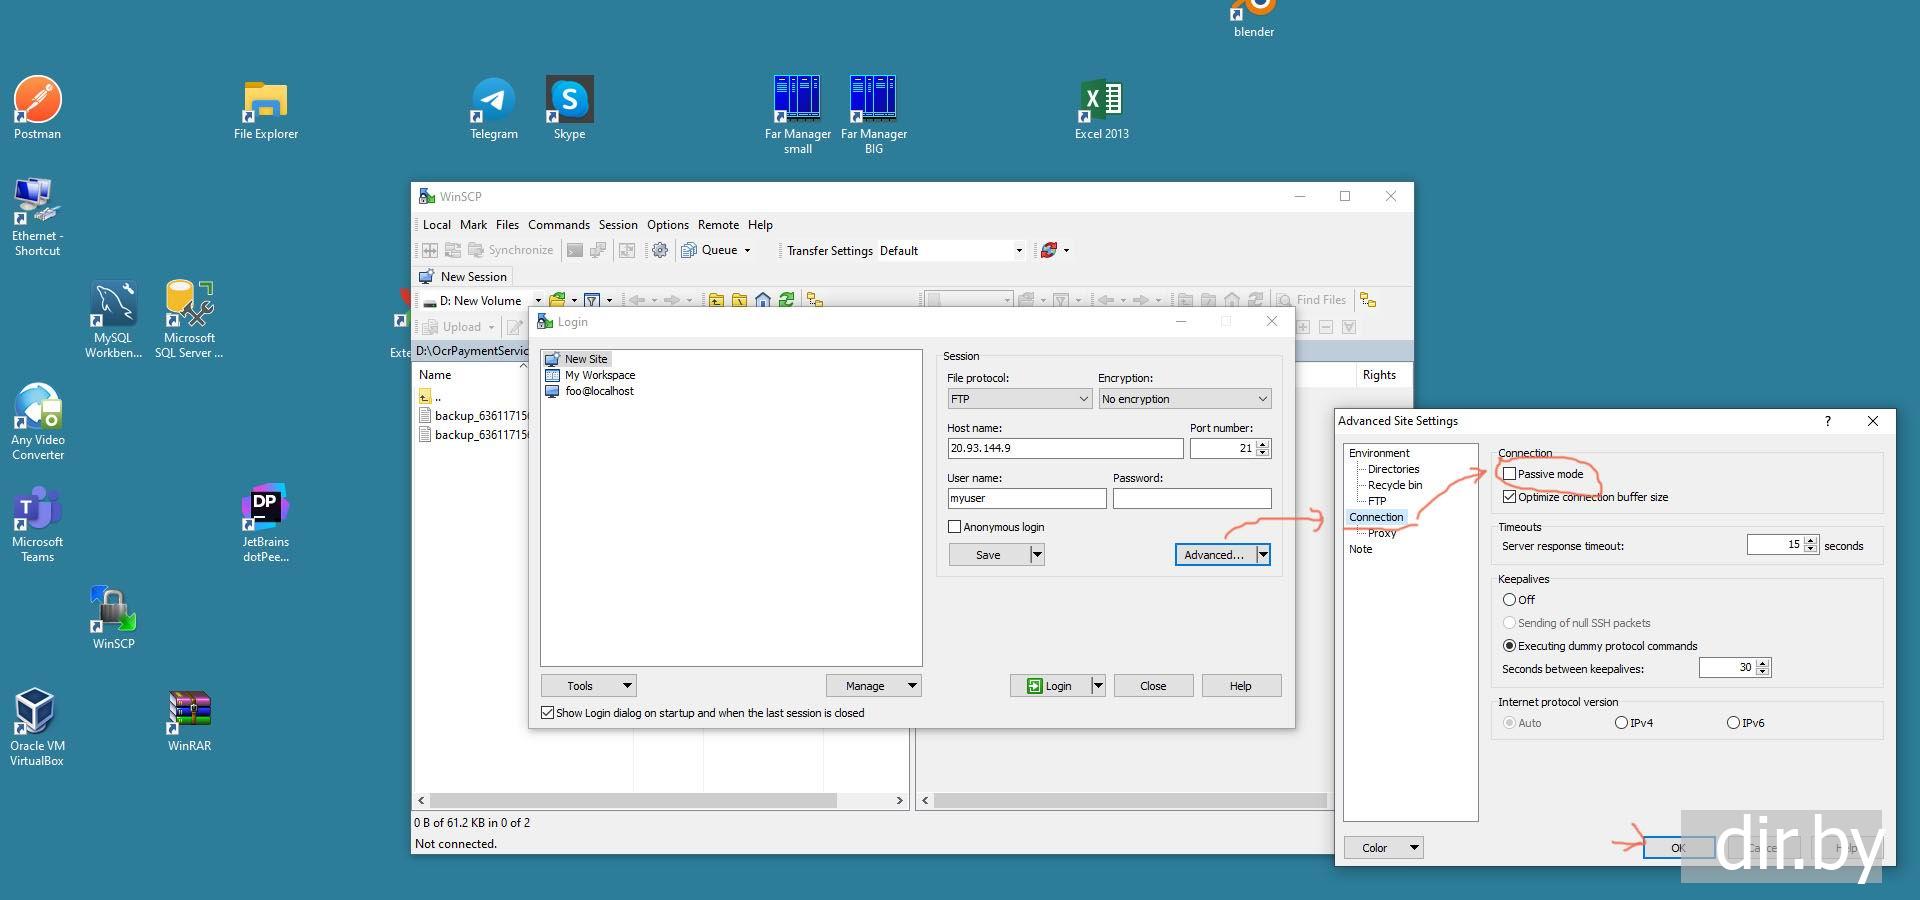Open the Skype desktop icon

pos(569,100)
